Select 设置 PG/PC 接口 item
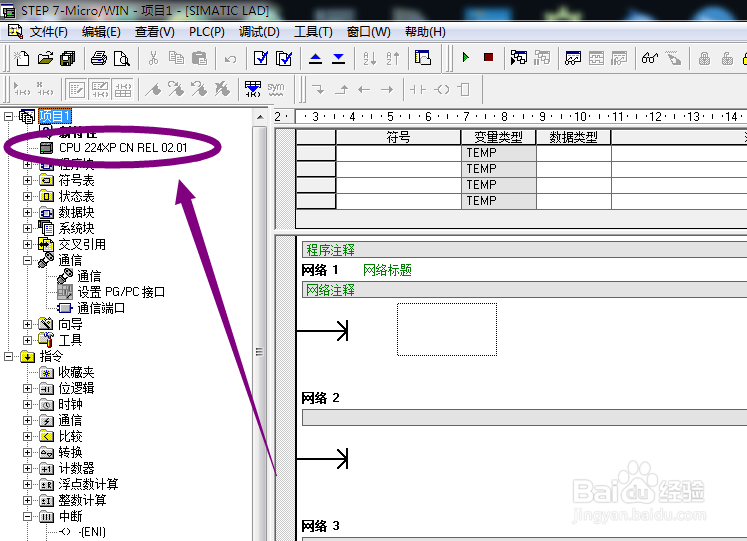The height and width of the screenshot is (541, 747). pyautogui.click(x=121, y=292)
